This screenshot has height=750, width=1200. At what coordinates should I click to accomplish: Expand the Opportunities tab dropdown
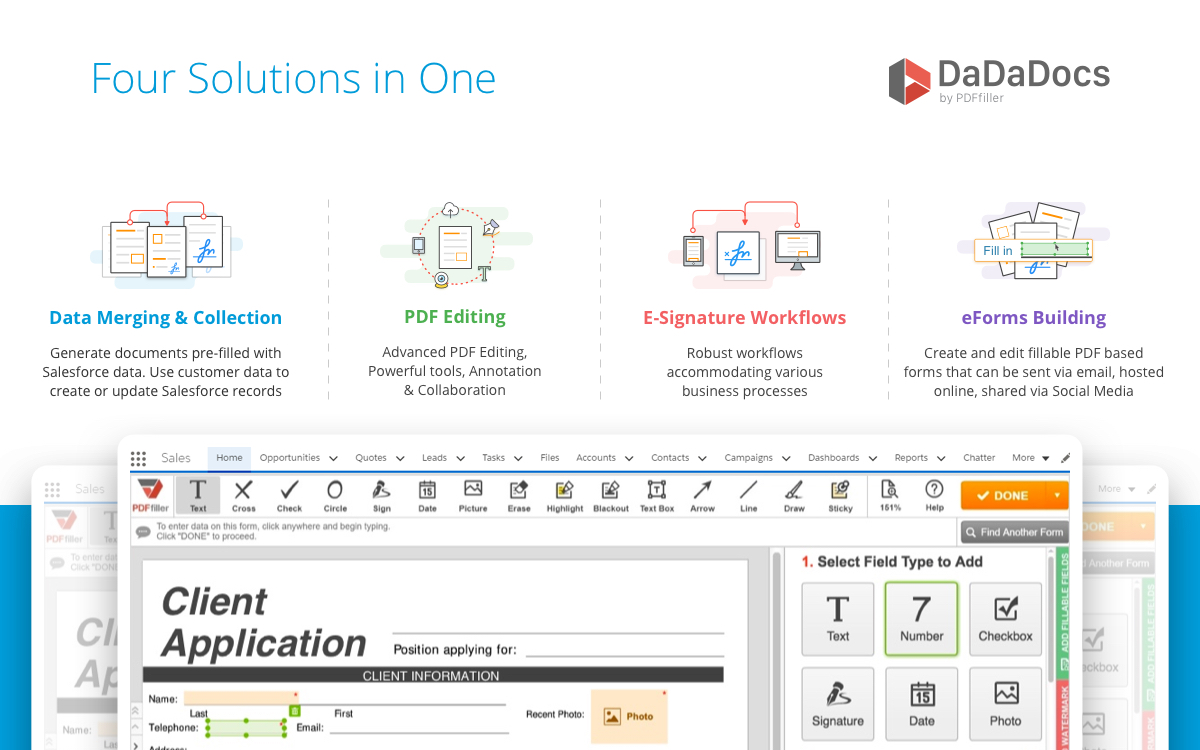tap(333, 459)
